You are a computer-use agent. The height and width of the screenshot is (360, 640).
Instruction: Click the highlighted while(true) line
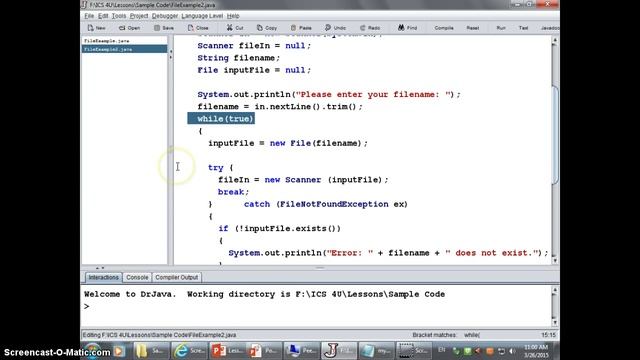point(221,119)
